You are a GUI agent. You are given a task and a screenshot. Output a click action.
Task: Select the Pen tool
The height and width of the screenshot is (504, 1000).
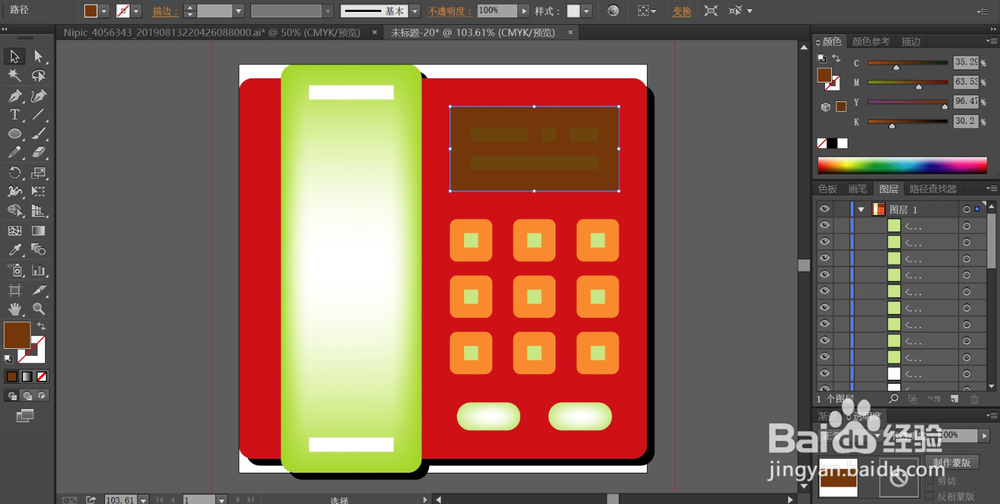tap(15, 96)
